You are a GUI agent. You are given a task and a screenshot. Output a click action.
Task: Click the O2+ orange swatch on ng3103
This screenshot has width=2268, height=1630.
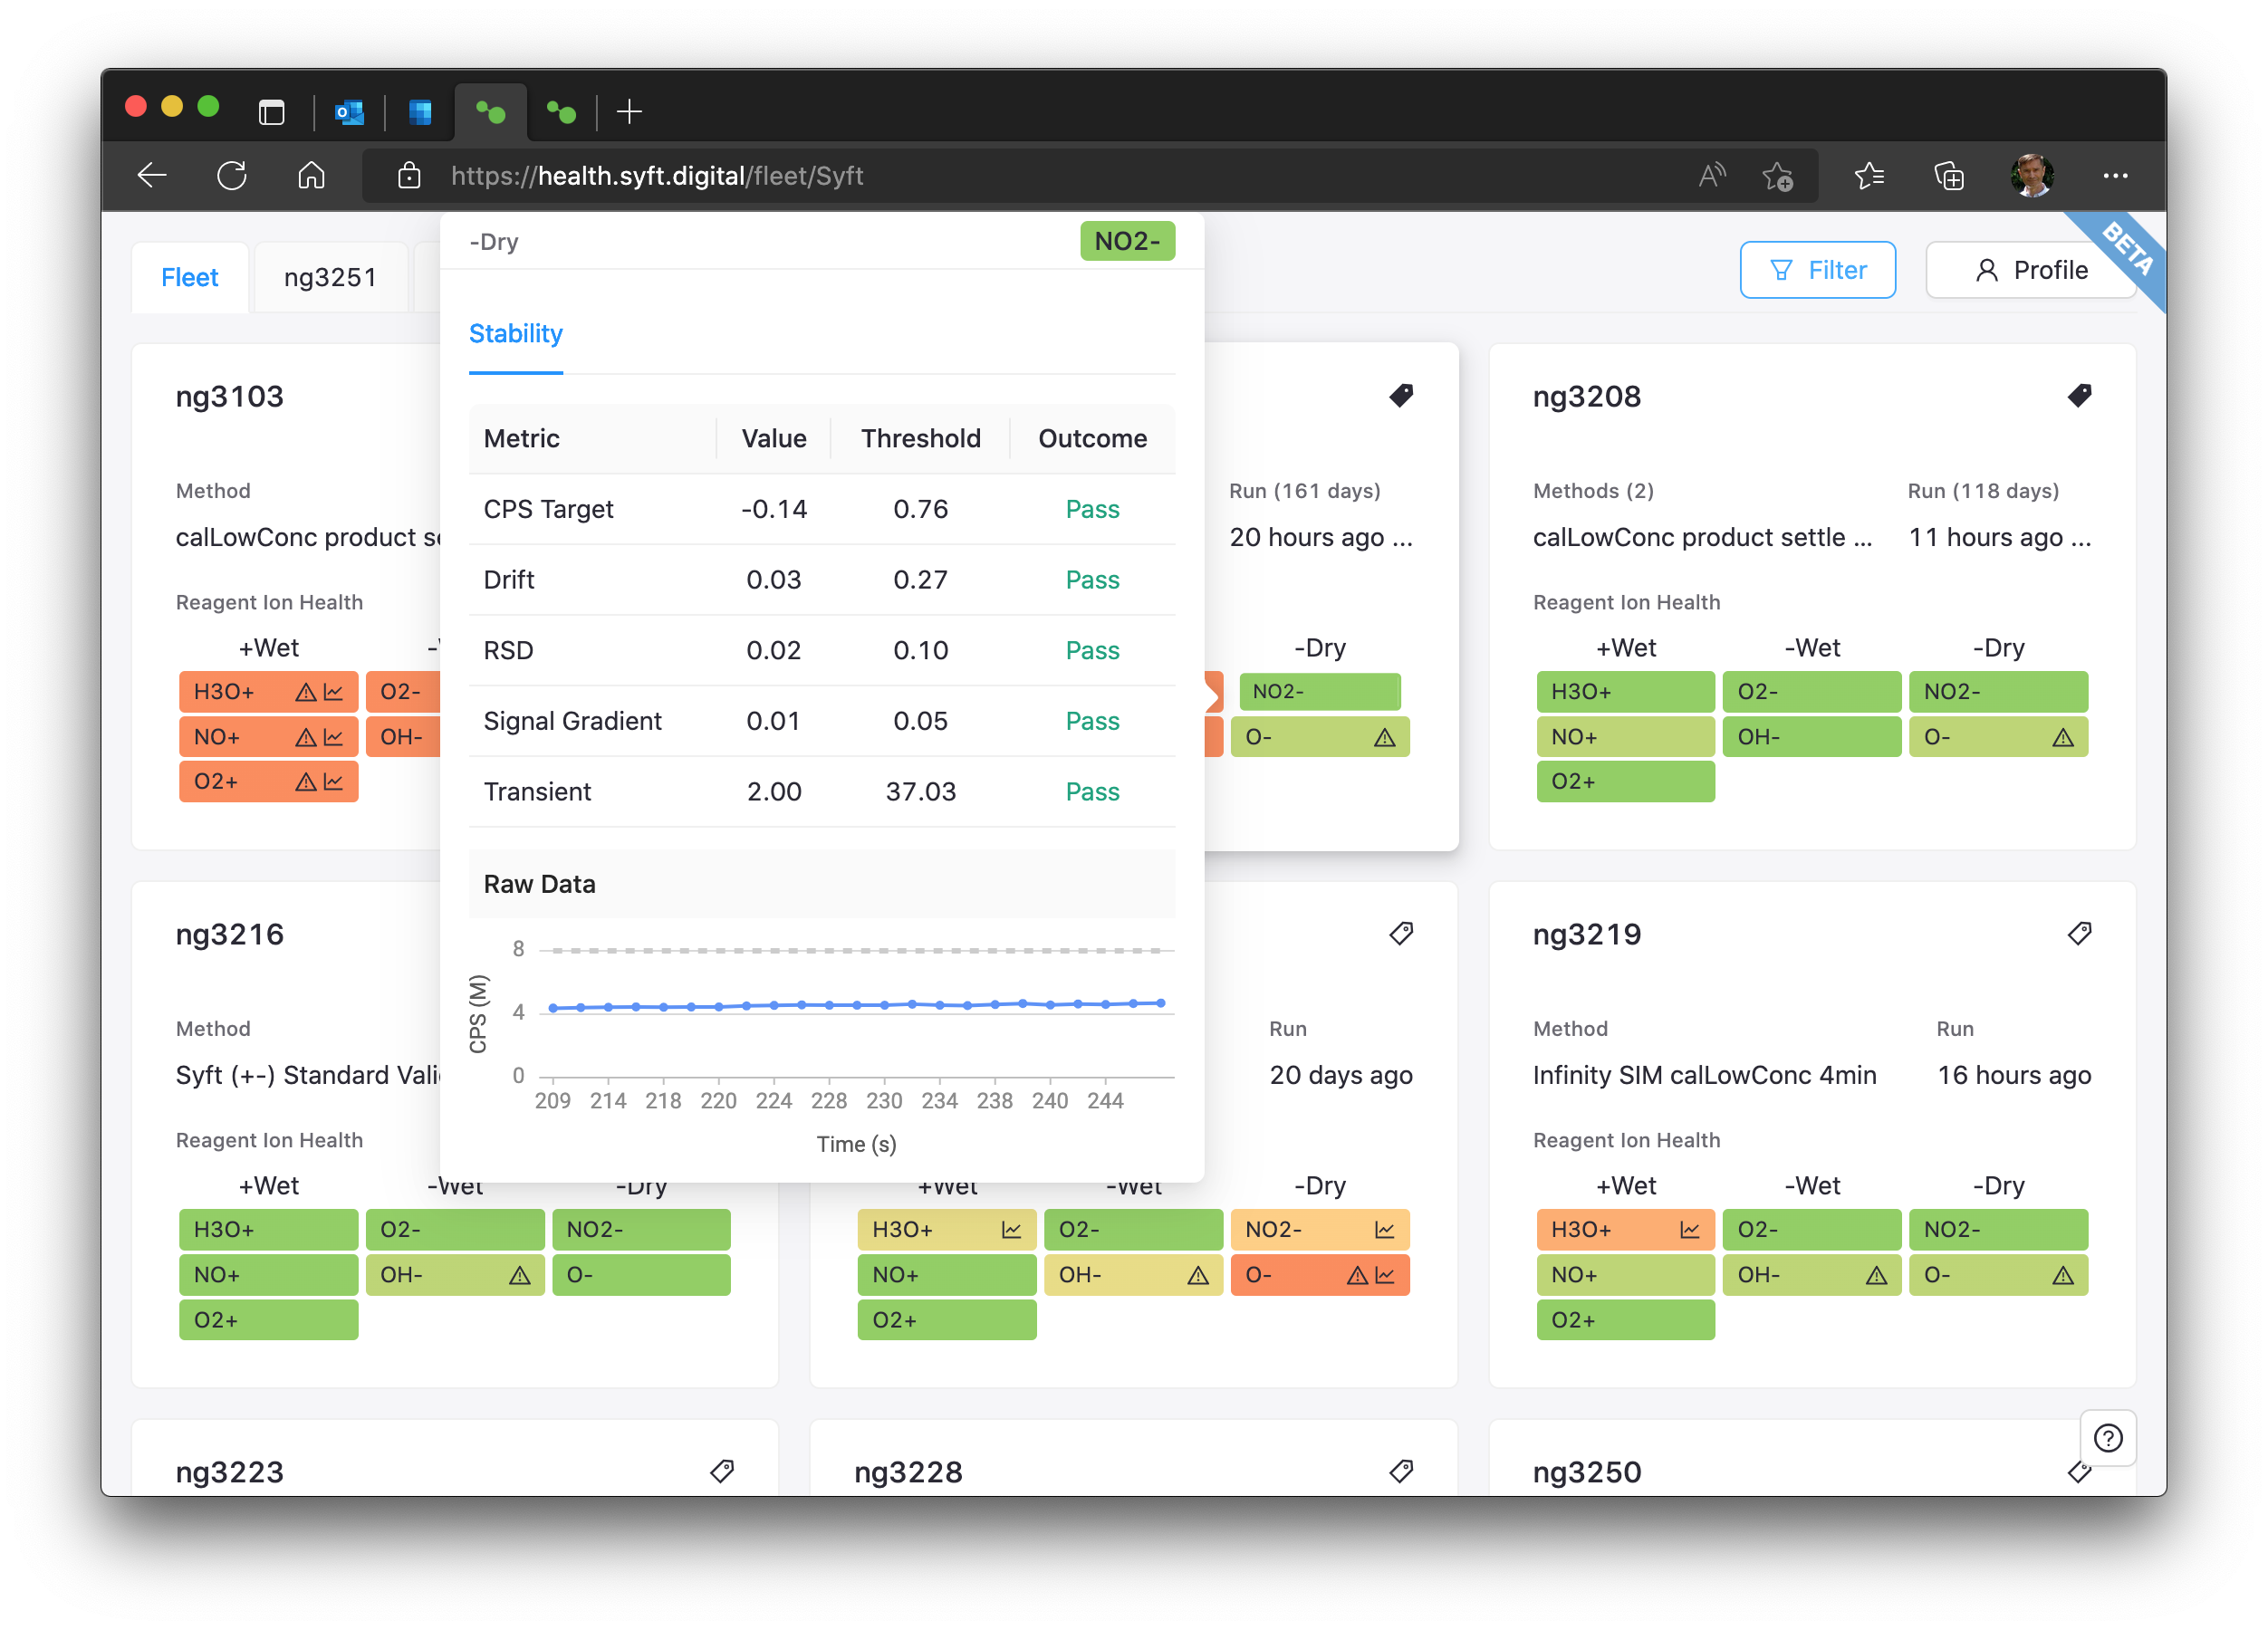point(268,782)
